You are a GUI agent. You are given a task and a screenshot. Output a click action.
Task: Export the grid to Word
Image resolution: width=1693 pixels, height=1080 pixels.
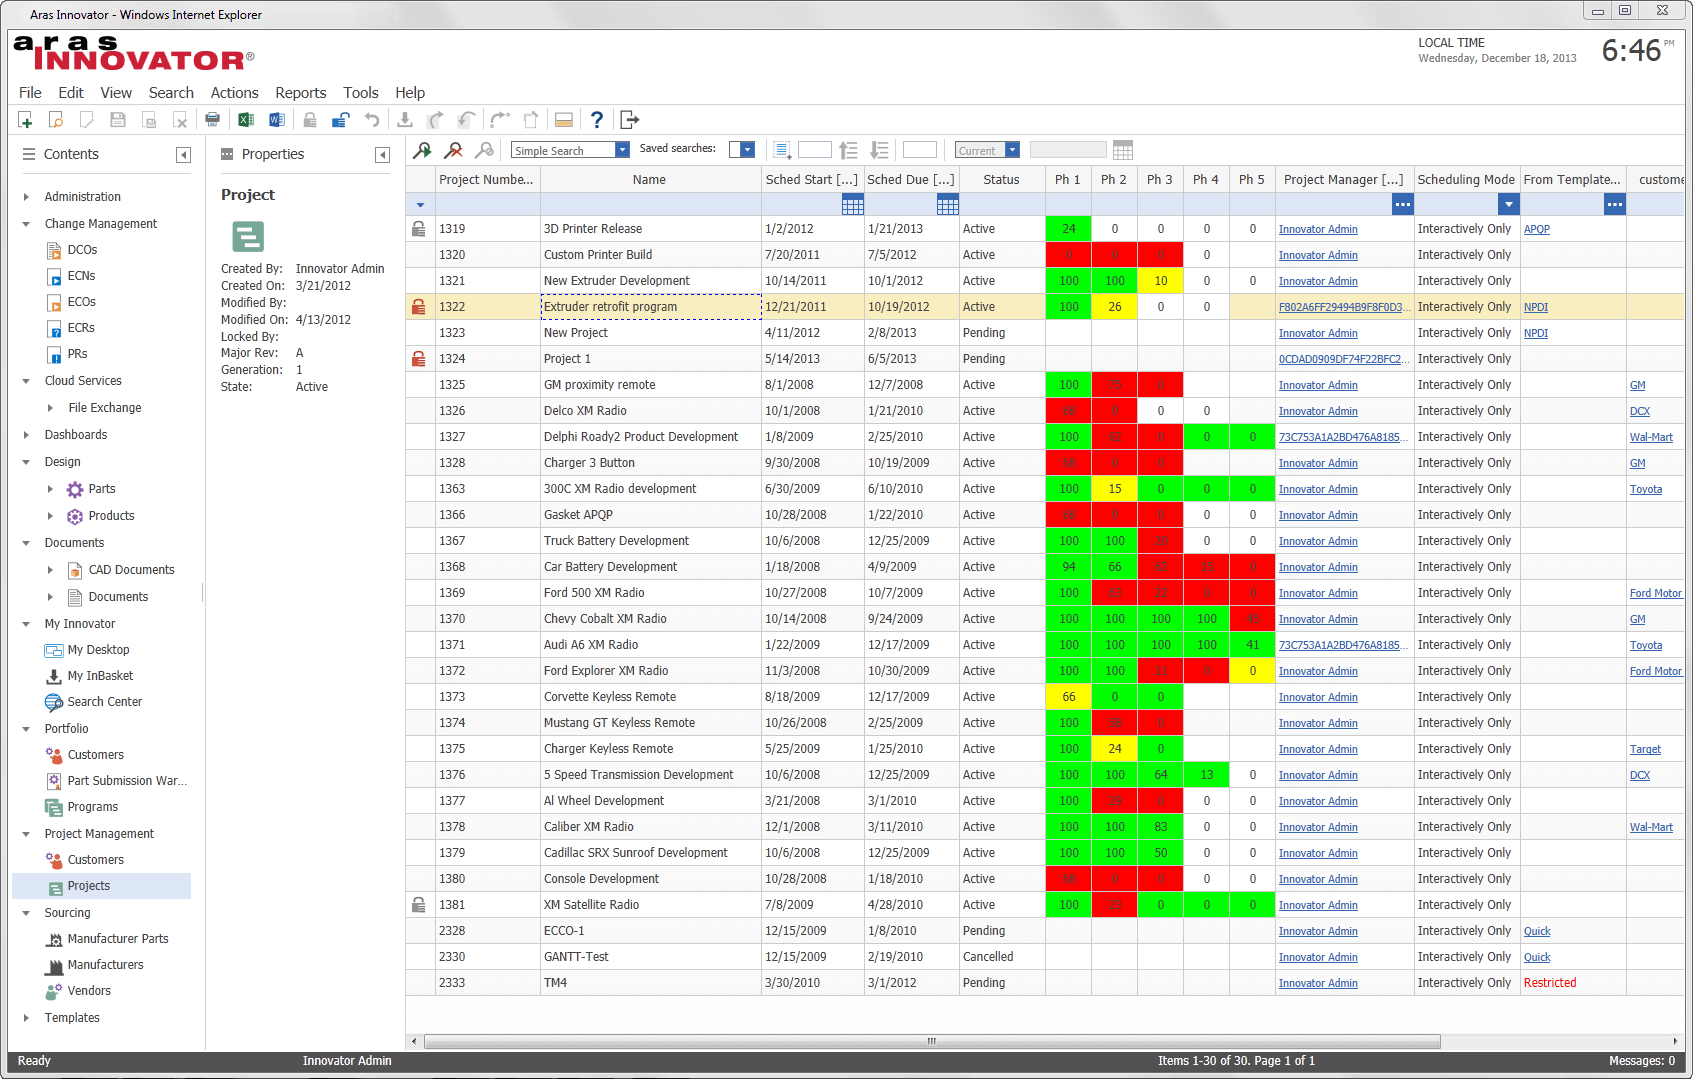tap(277, 120)
